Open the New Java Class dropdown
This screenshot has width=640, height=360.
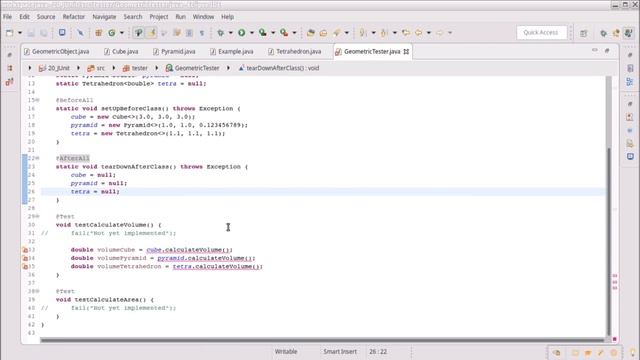click(x=121, y=33)
